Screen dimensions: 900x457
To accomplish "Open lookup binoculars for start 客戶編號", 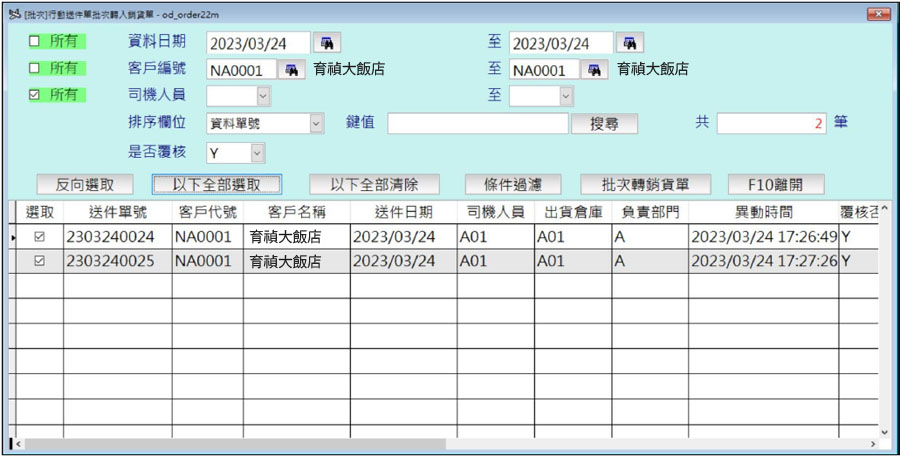I will [x=292, y=70].
